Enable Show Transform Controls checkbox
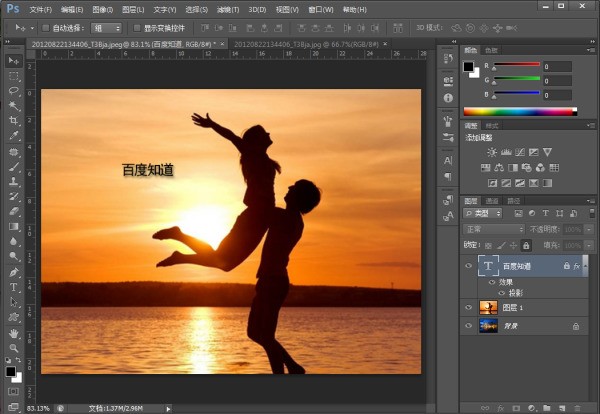The height and width of the screenshot is (414, 600). pos(137,28)
